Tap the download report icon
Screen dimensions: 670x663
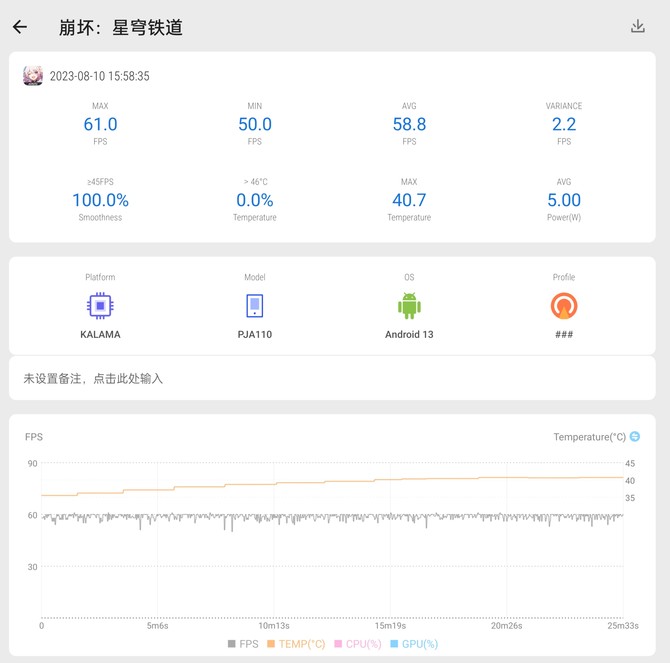638,26
